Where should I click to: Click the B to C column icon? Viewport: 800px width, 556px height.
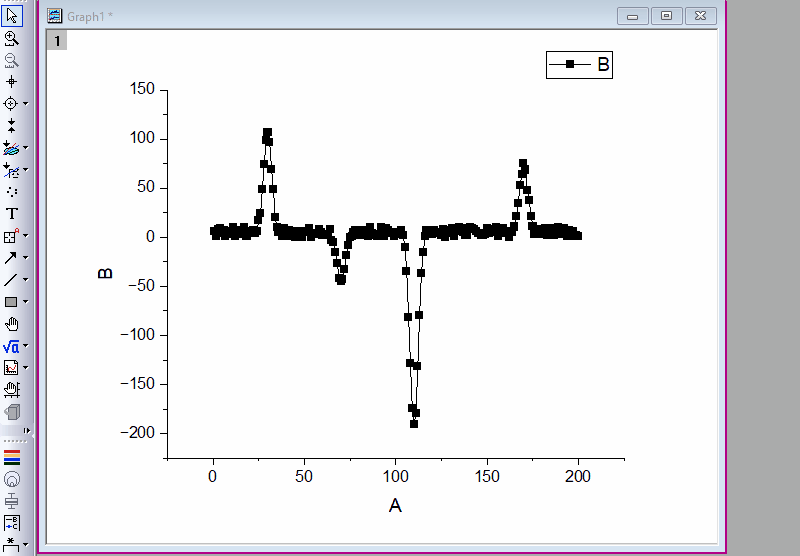[x=11, y=523]
